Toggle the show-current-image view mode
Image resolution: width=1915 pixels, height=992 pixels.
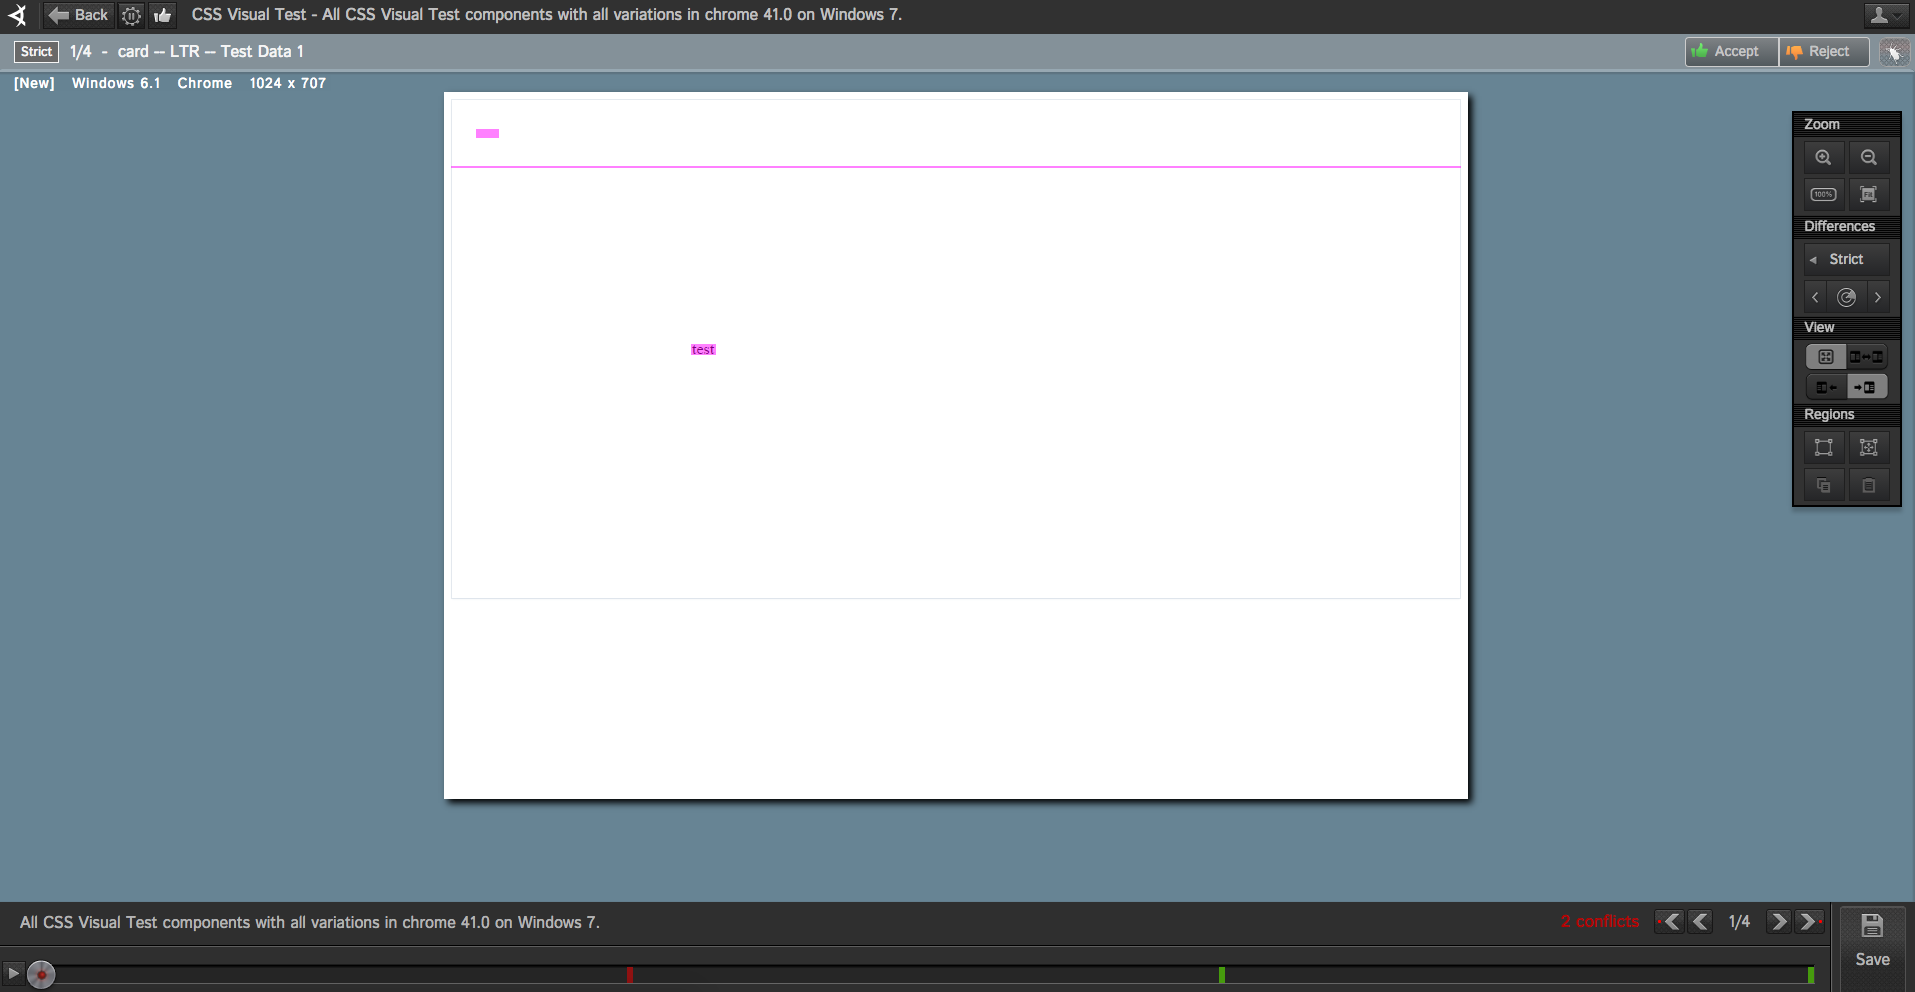[1866, 387]
